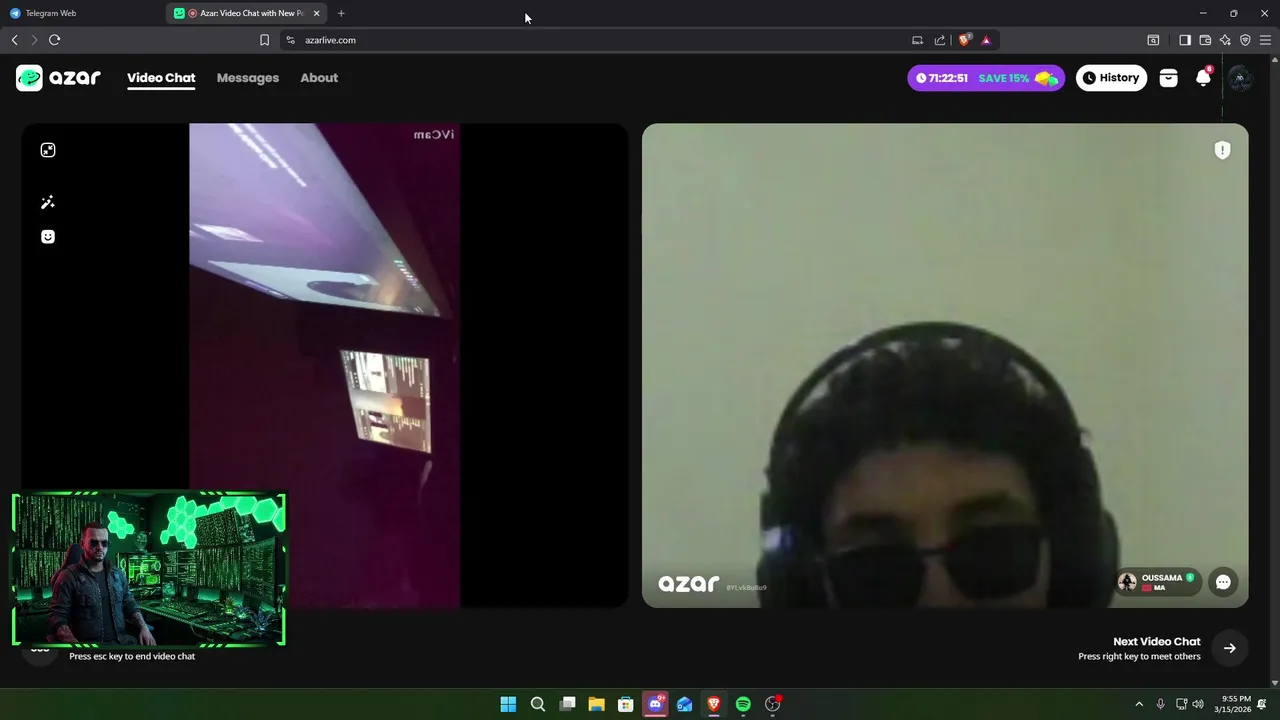Open the browser hamburger menu
The width and height of the screenshot is (1280, 720).
(x=1265, y=40)
